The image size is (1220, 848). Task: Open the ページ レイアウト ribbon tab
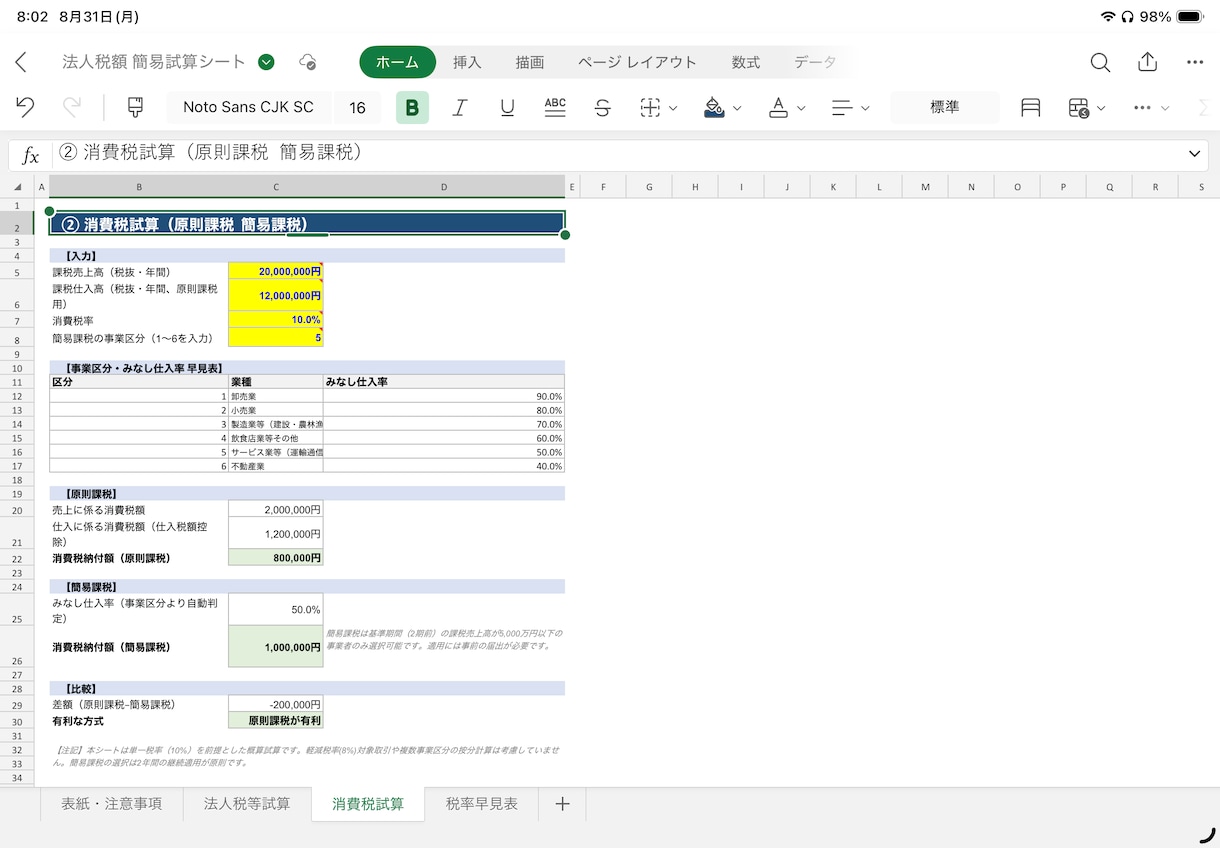pos(637,62)
